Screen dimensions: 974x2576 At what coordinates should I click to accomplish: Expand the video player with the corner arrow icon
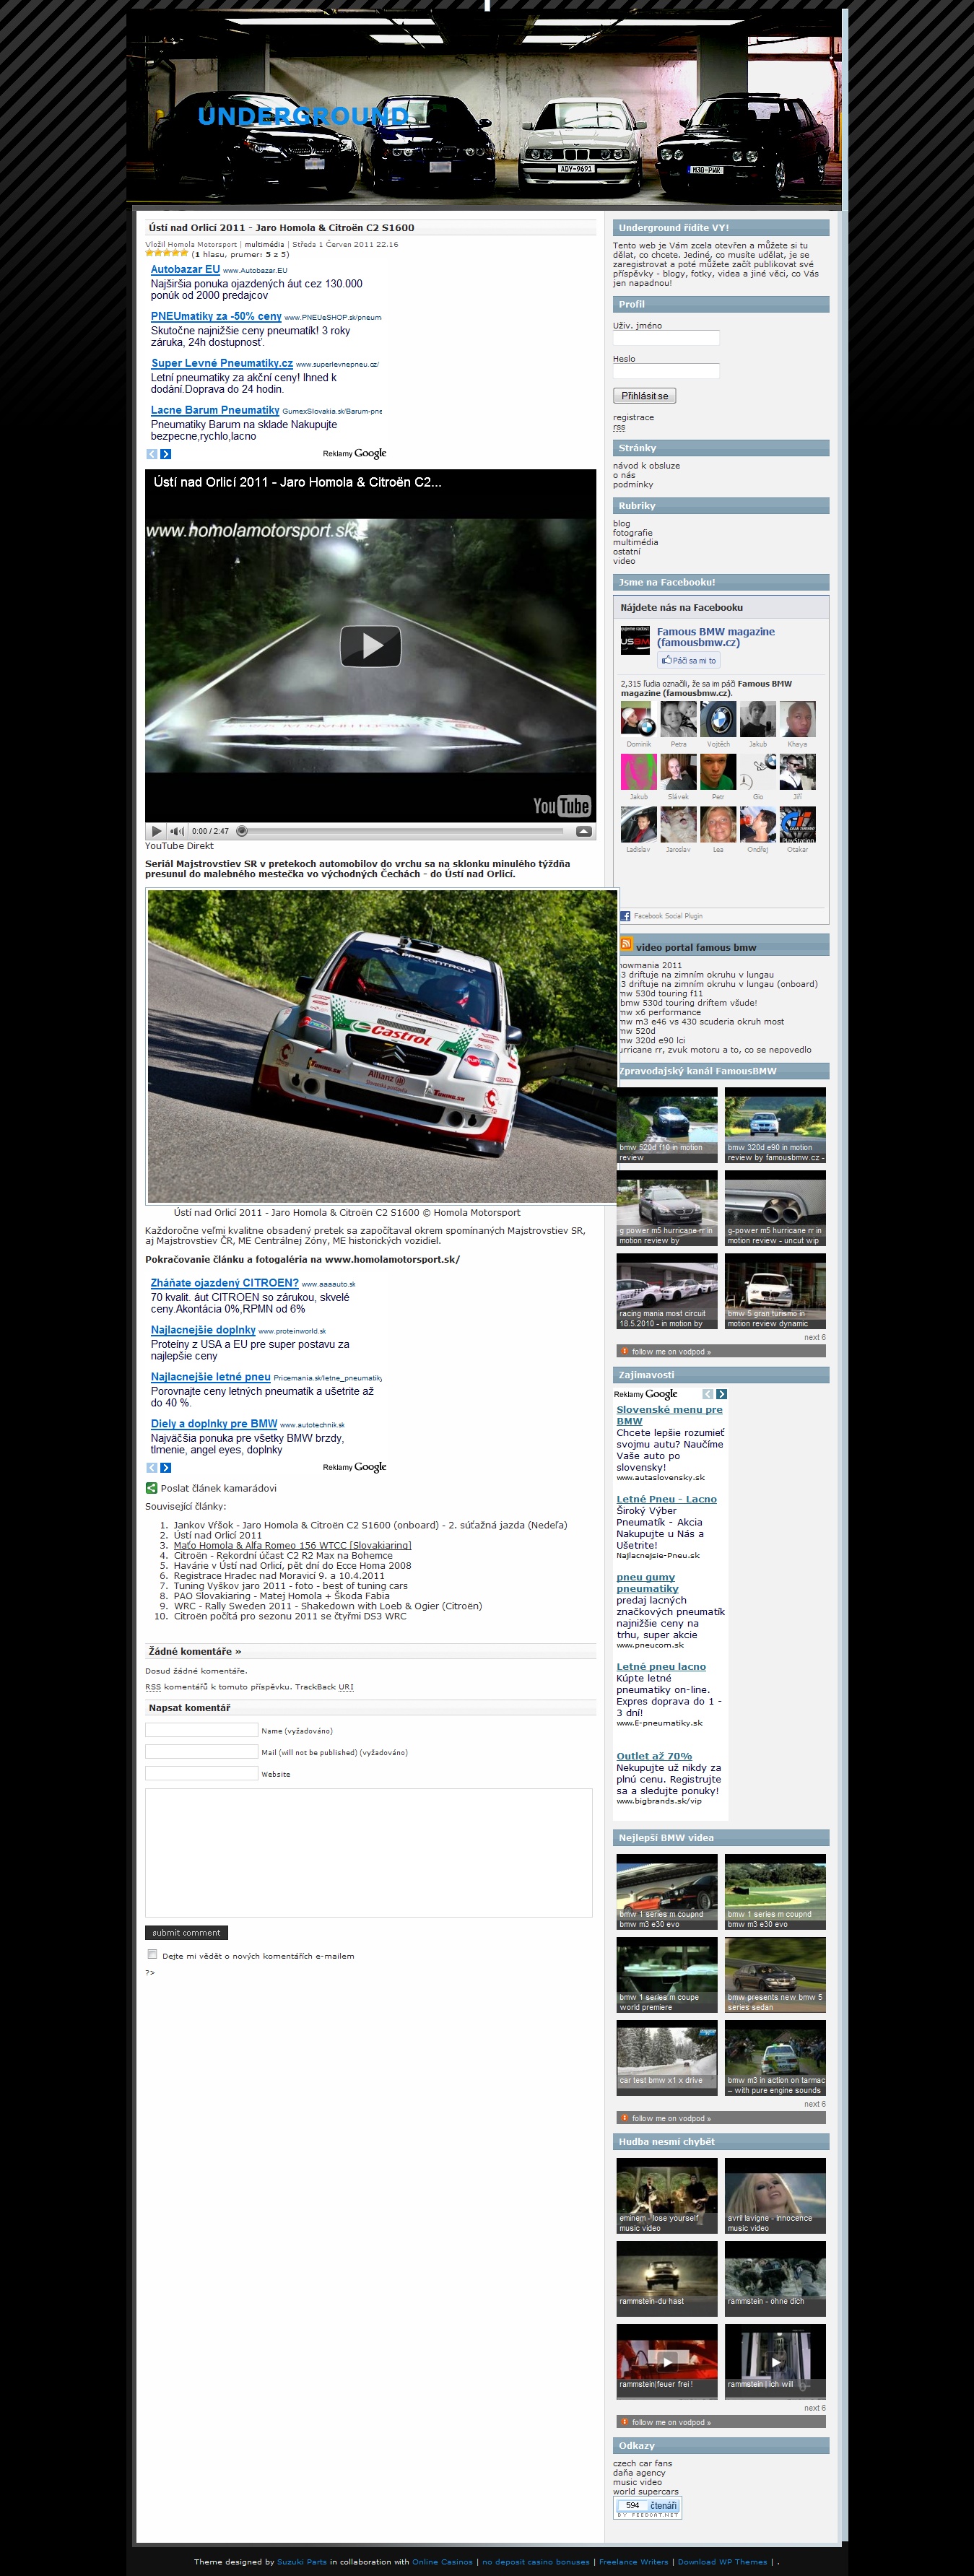tap(584, 831)
